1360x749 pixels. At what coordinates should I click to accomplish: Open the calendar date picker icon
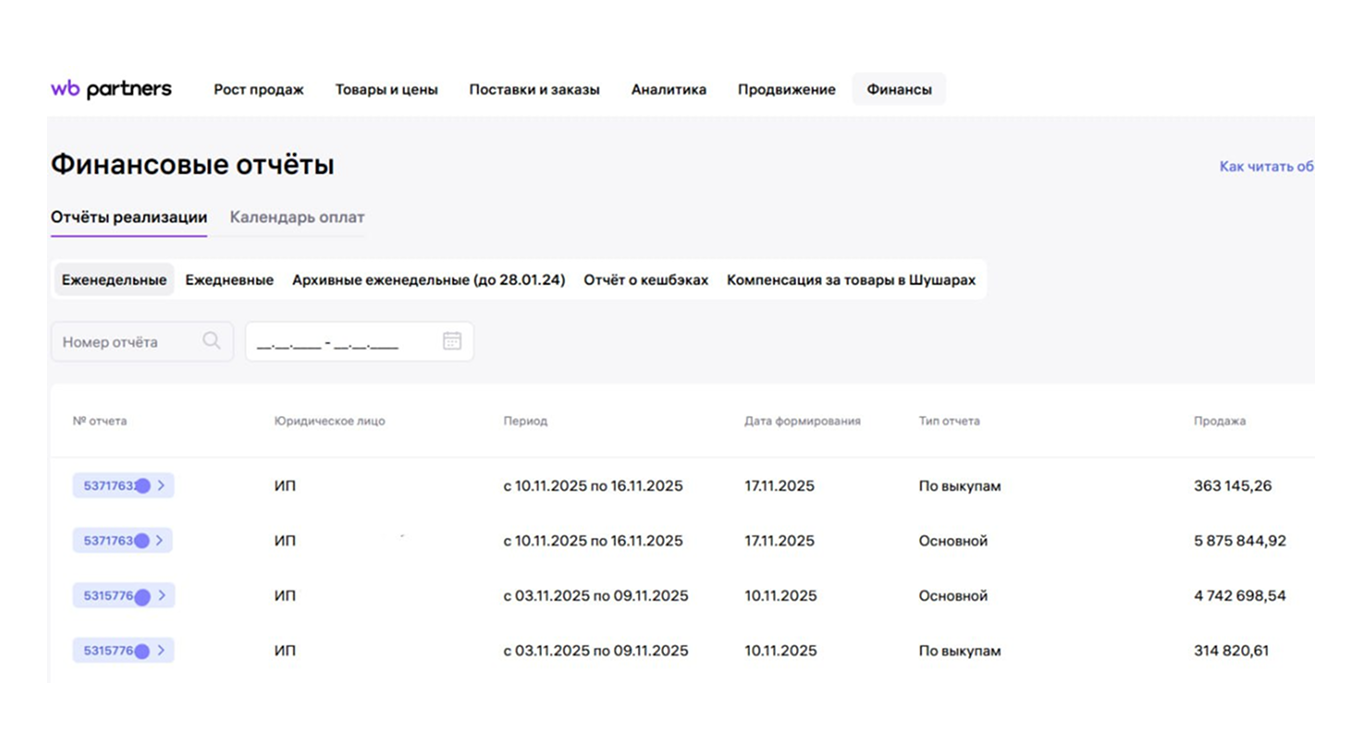click(x=452, y=341)
